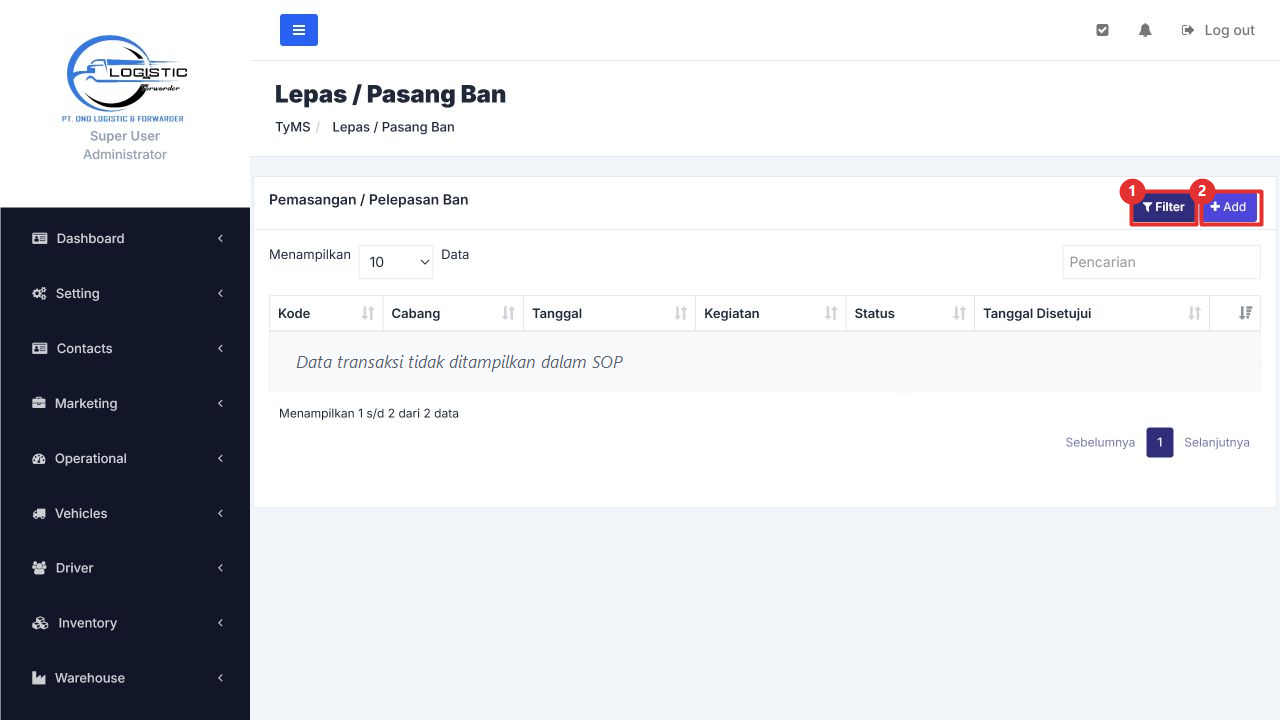Open the checklist tasks icon in header
Viewport: 1280px width, 720px height.
(x=1102, y=30)
